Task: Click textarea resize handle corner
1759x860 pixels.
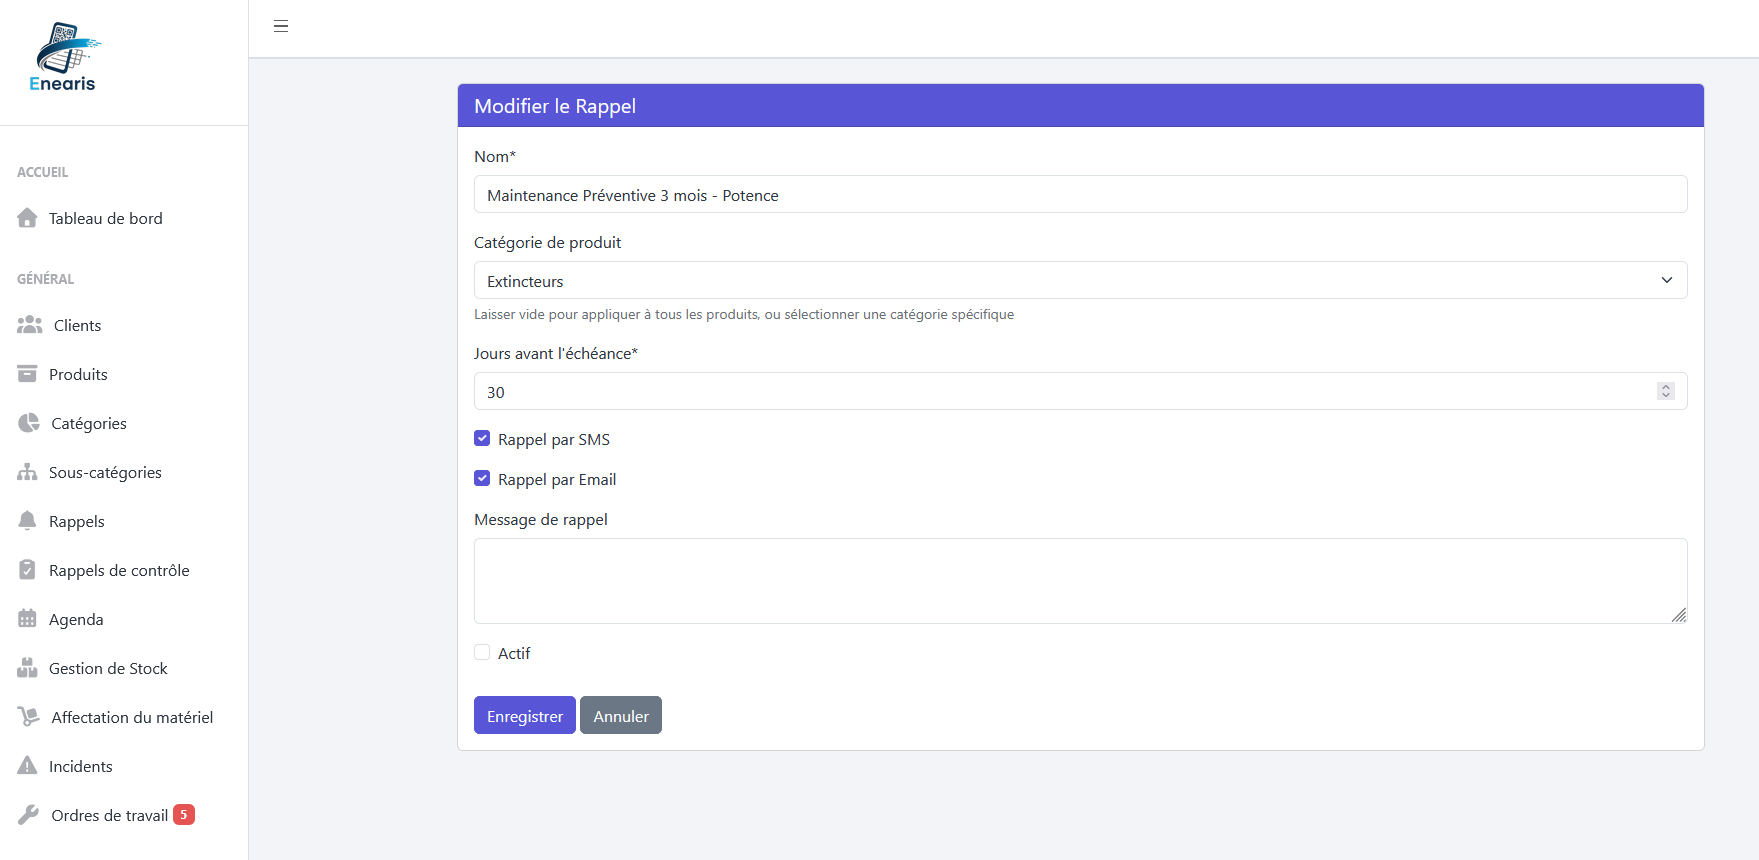Action: (x=1679, y=615)
